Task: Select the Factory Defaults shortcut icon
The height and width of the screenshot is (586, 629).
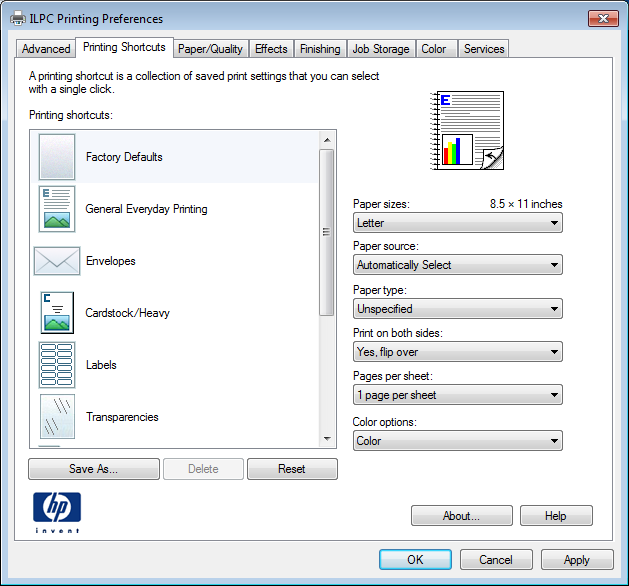Action: click(x=57, y=157)
